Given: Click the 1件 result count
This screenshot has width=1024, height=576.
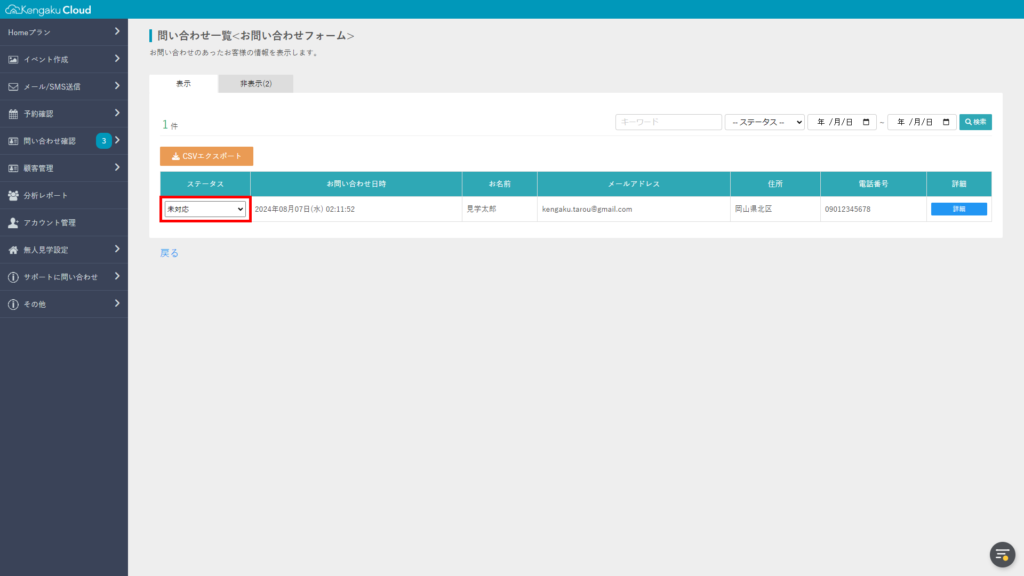Looking at the screenshot, I should coord(170,125).
